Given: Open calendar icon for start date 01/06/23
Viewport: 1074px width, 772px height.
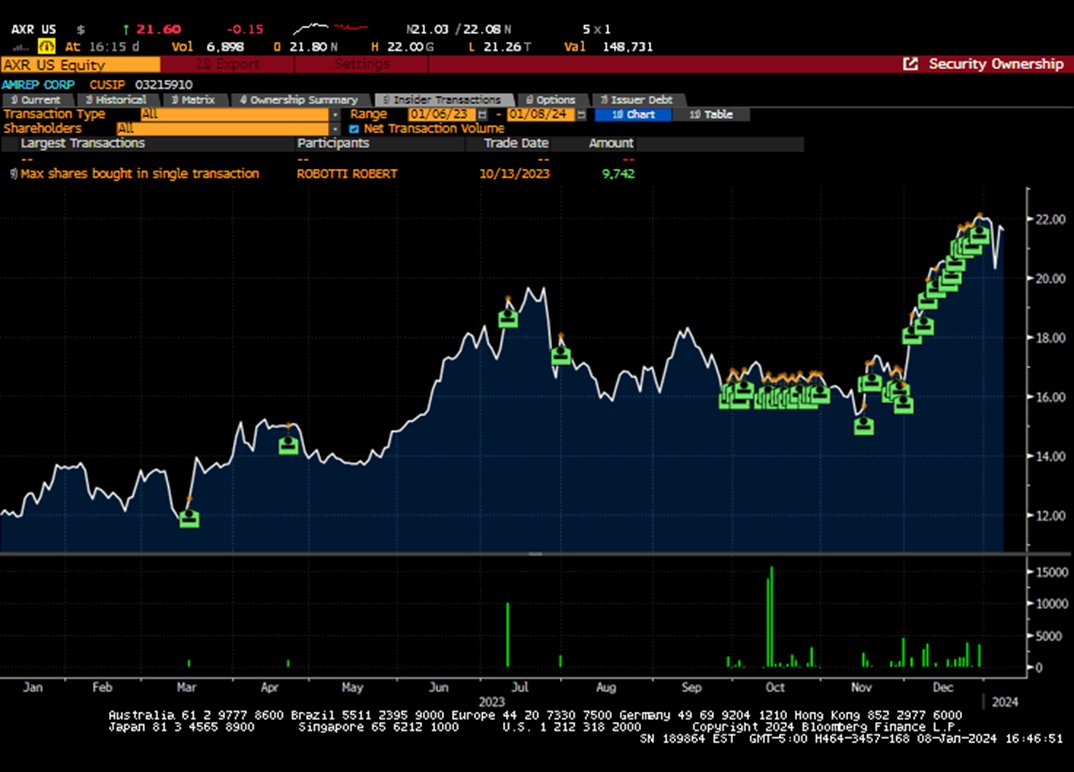Looking at the screenshot, I should point(482,114).
